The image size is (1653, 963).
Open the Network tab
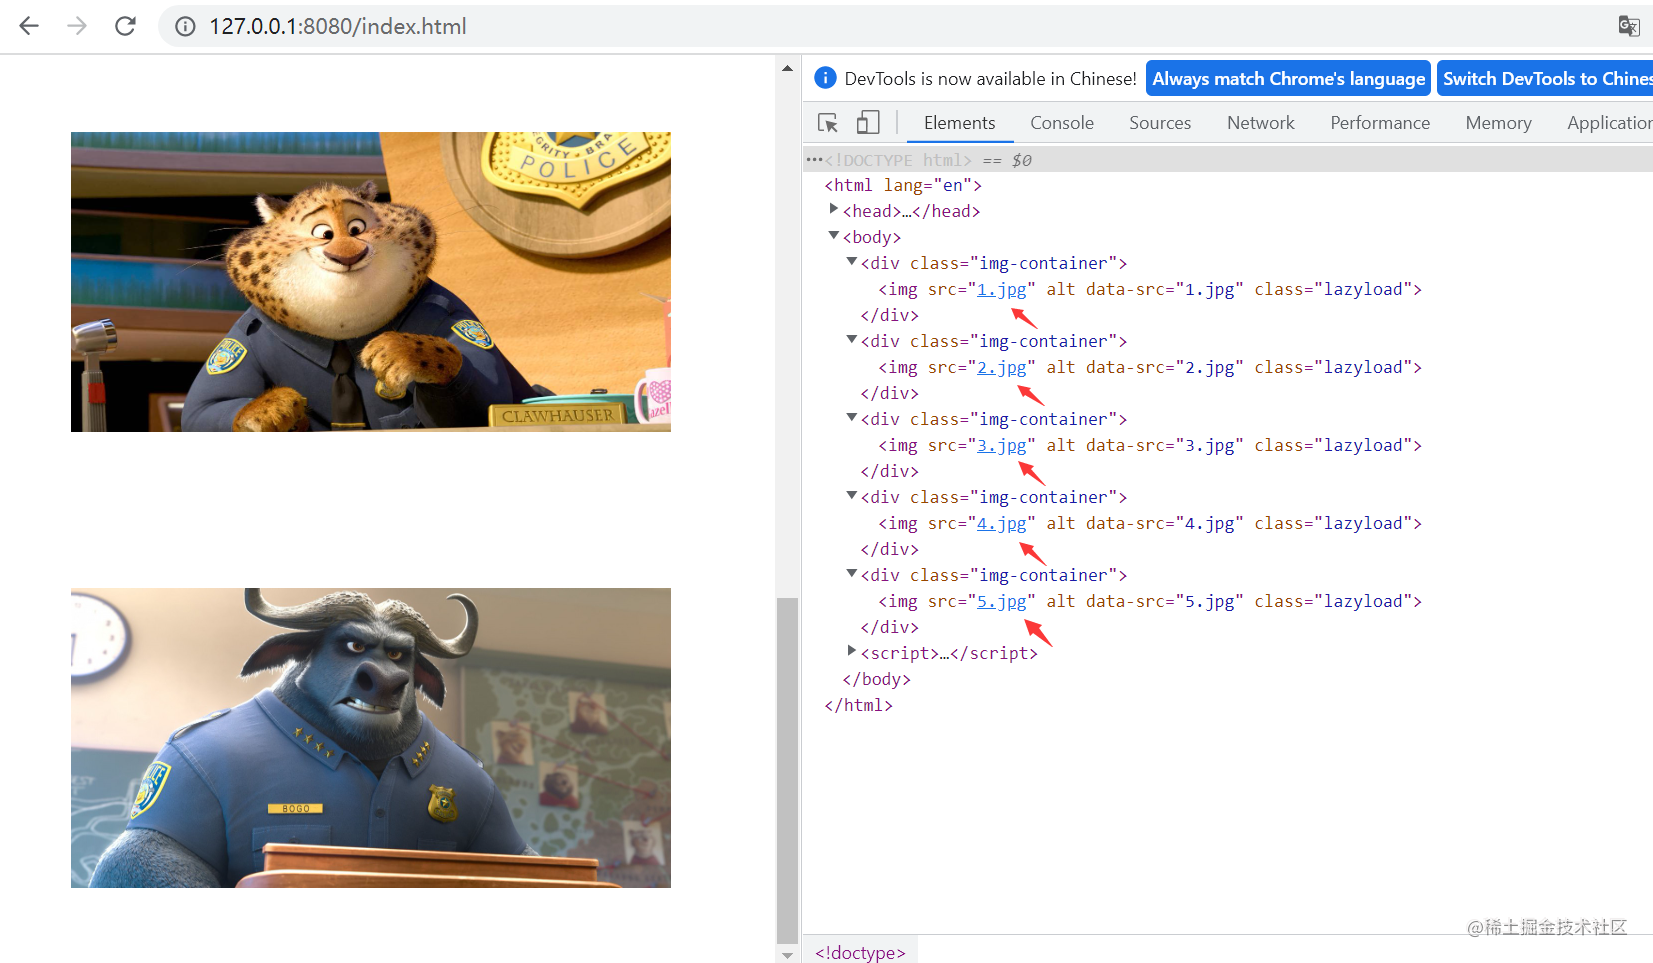(x=1260, y=123)
